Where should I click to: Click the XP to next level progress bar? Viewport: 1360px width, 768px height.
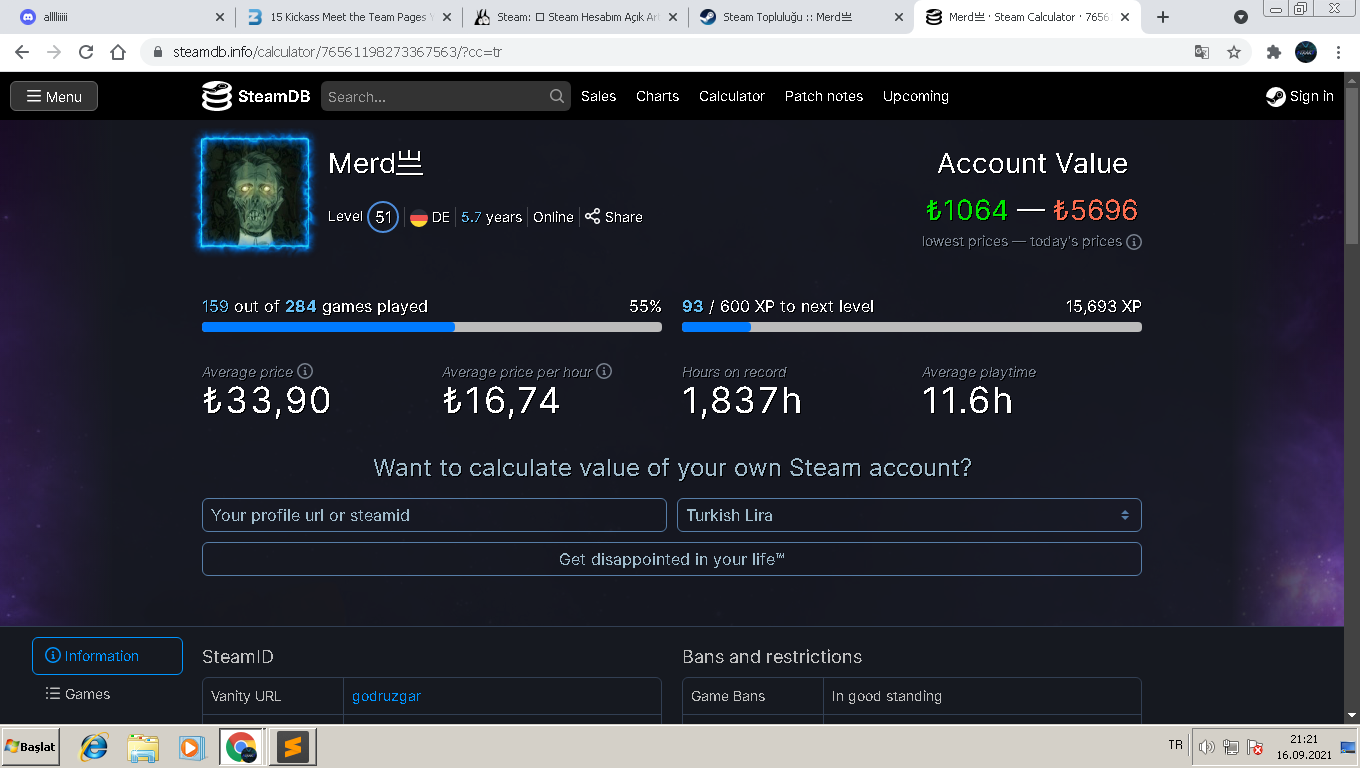(912, 326)
